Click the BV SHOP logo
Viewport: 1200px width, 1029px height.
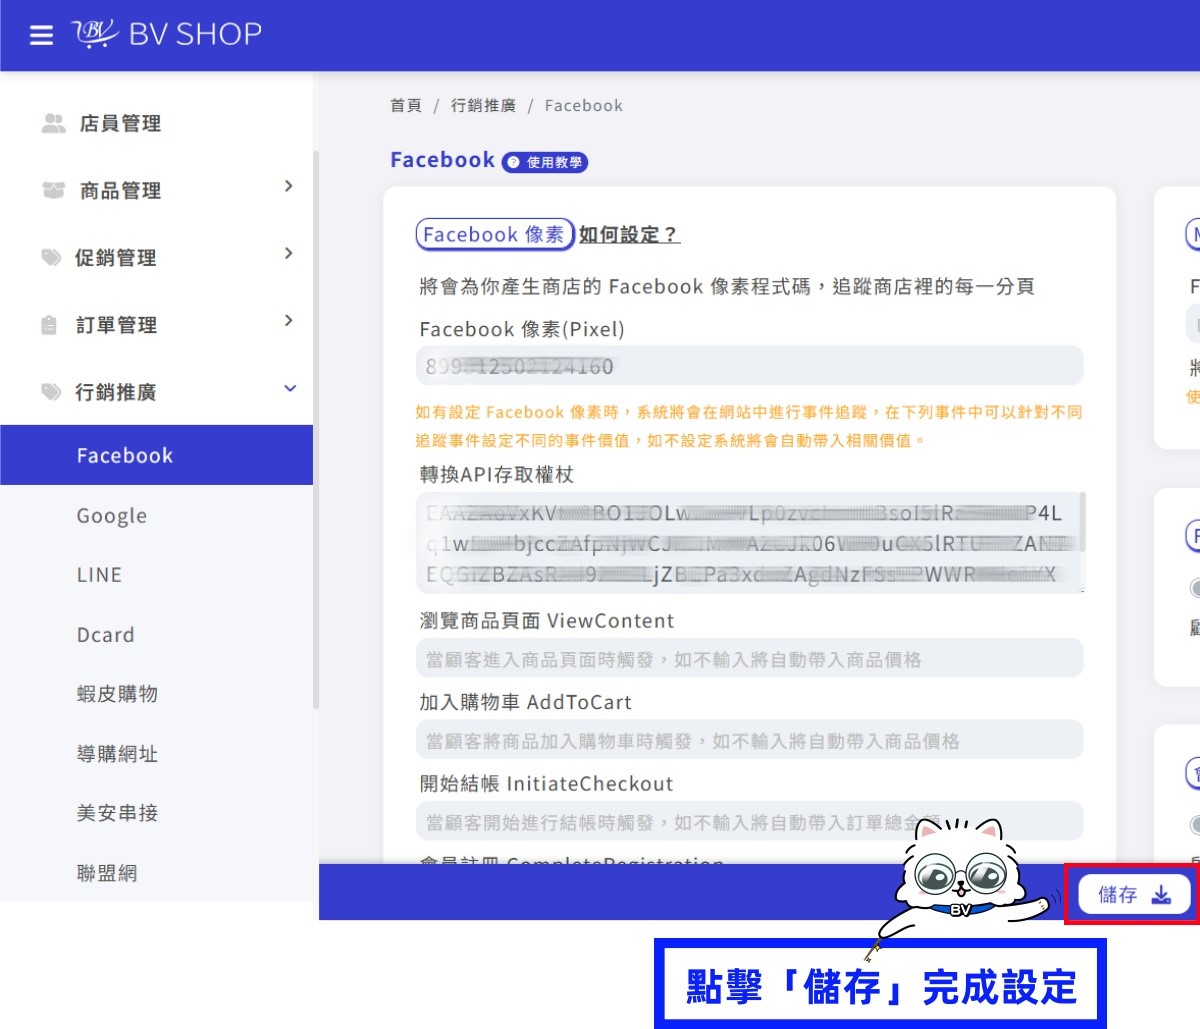click(x=167, y=34)
